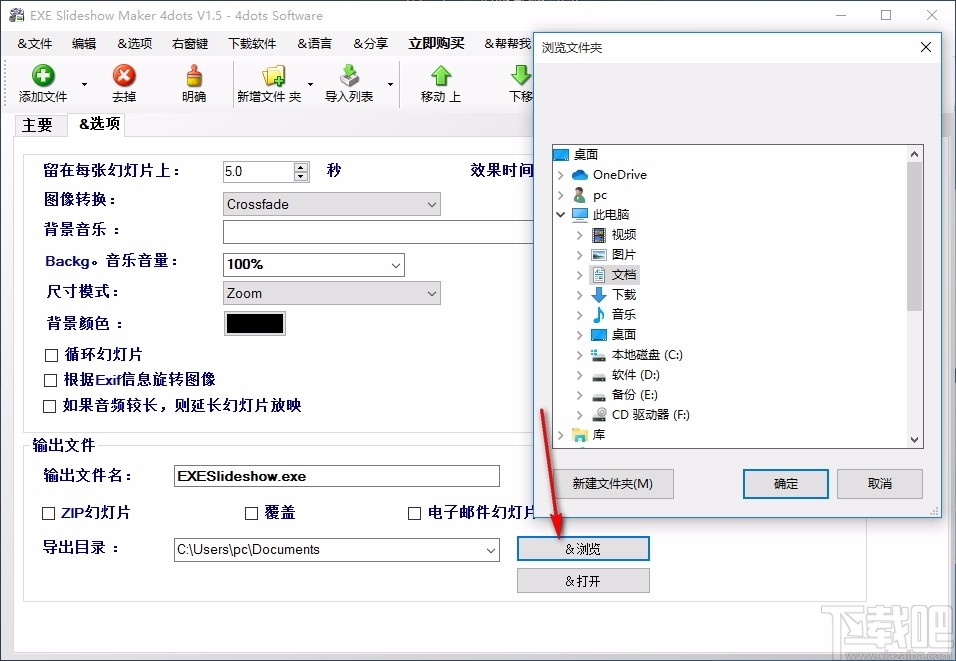Click the black background color swatch
956x661 pixels.
(x=254, y=323)
